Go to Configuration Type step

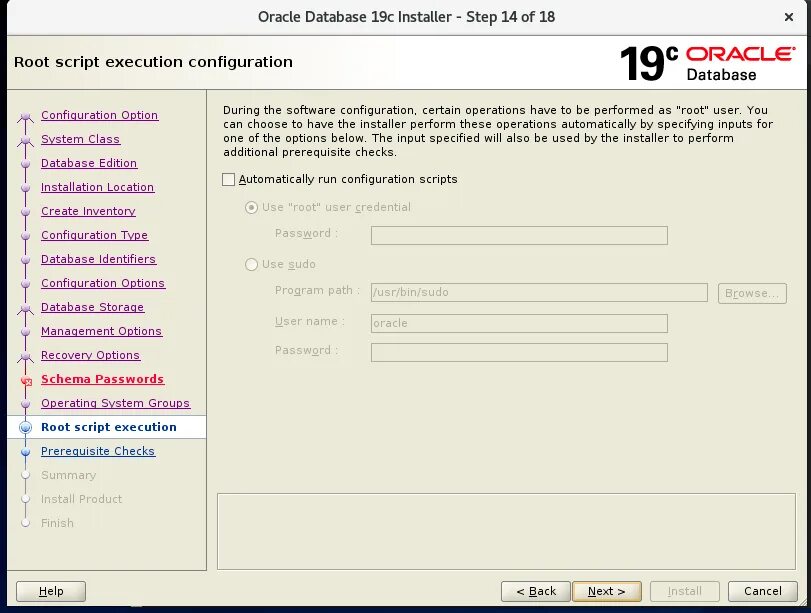coord(94,235)
